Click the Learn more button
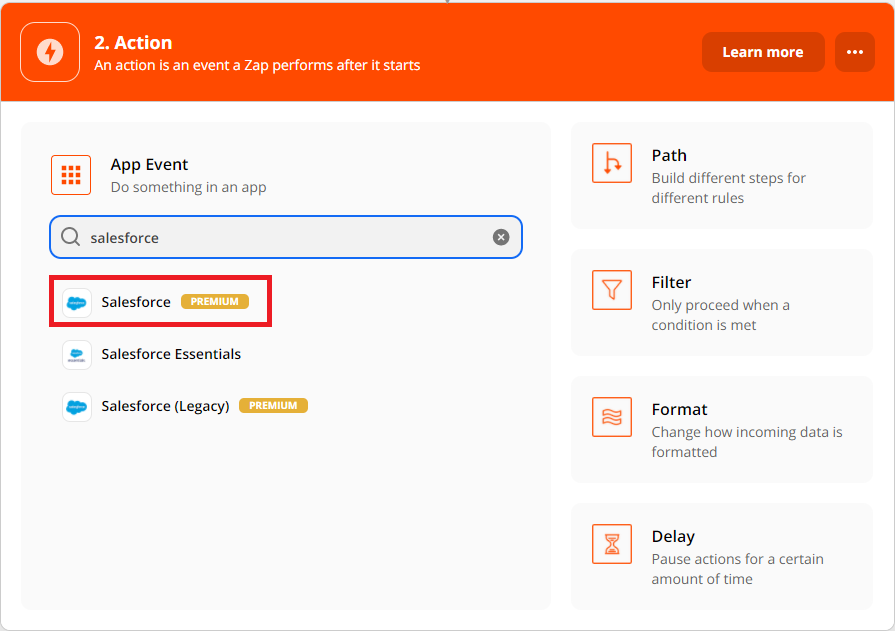The image size is (895, 631). (763, 52)
